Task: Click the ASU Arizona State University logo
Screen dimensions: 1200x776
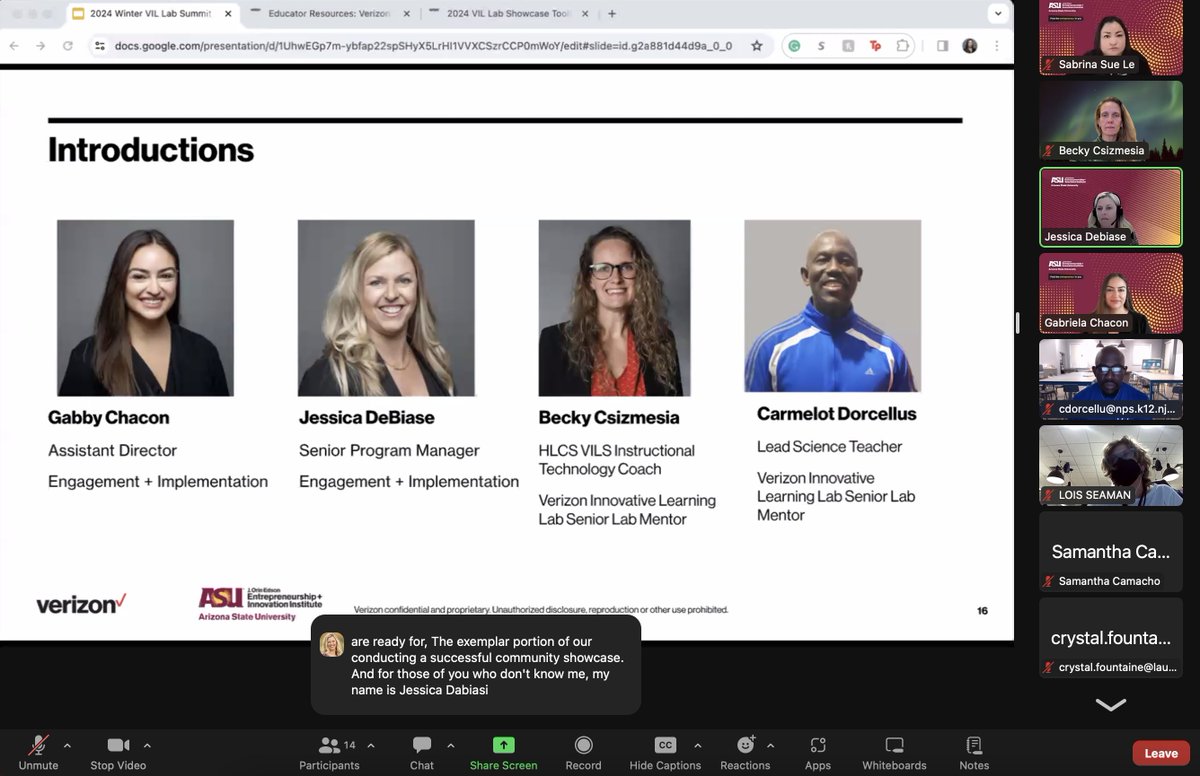Action: tap(260, 604)
